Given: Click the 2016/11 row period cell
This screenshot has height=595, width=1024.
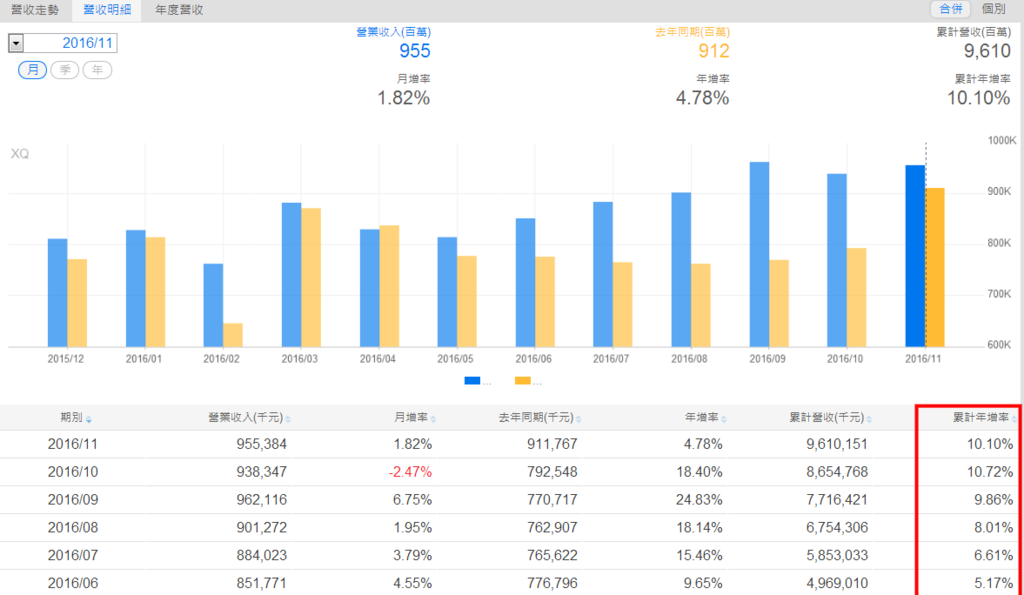Looking at the screenshot, I should 72,444.
